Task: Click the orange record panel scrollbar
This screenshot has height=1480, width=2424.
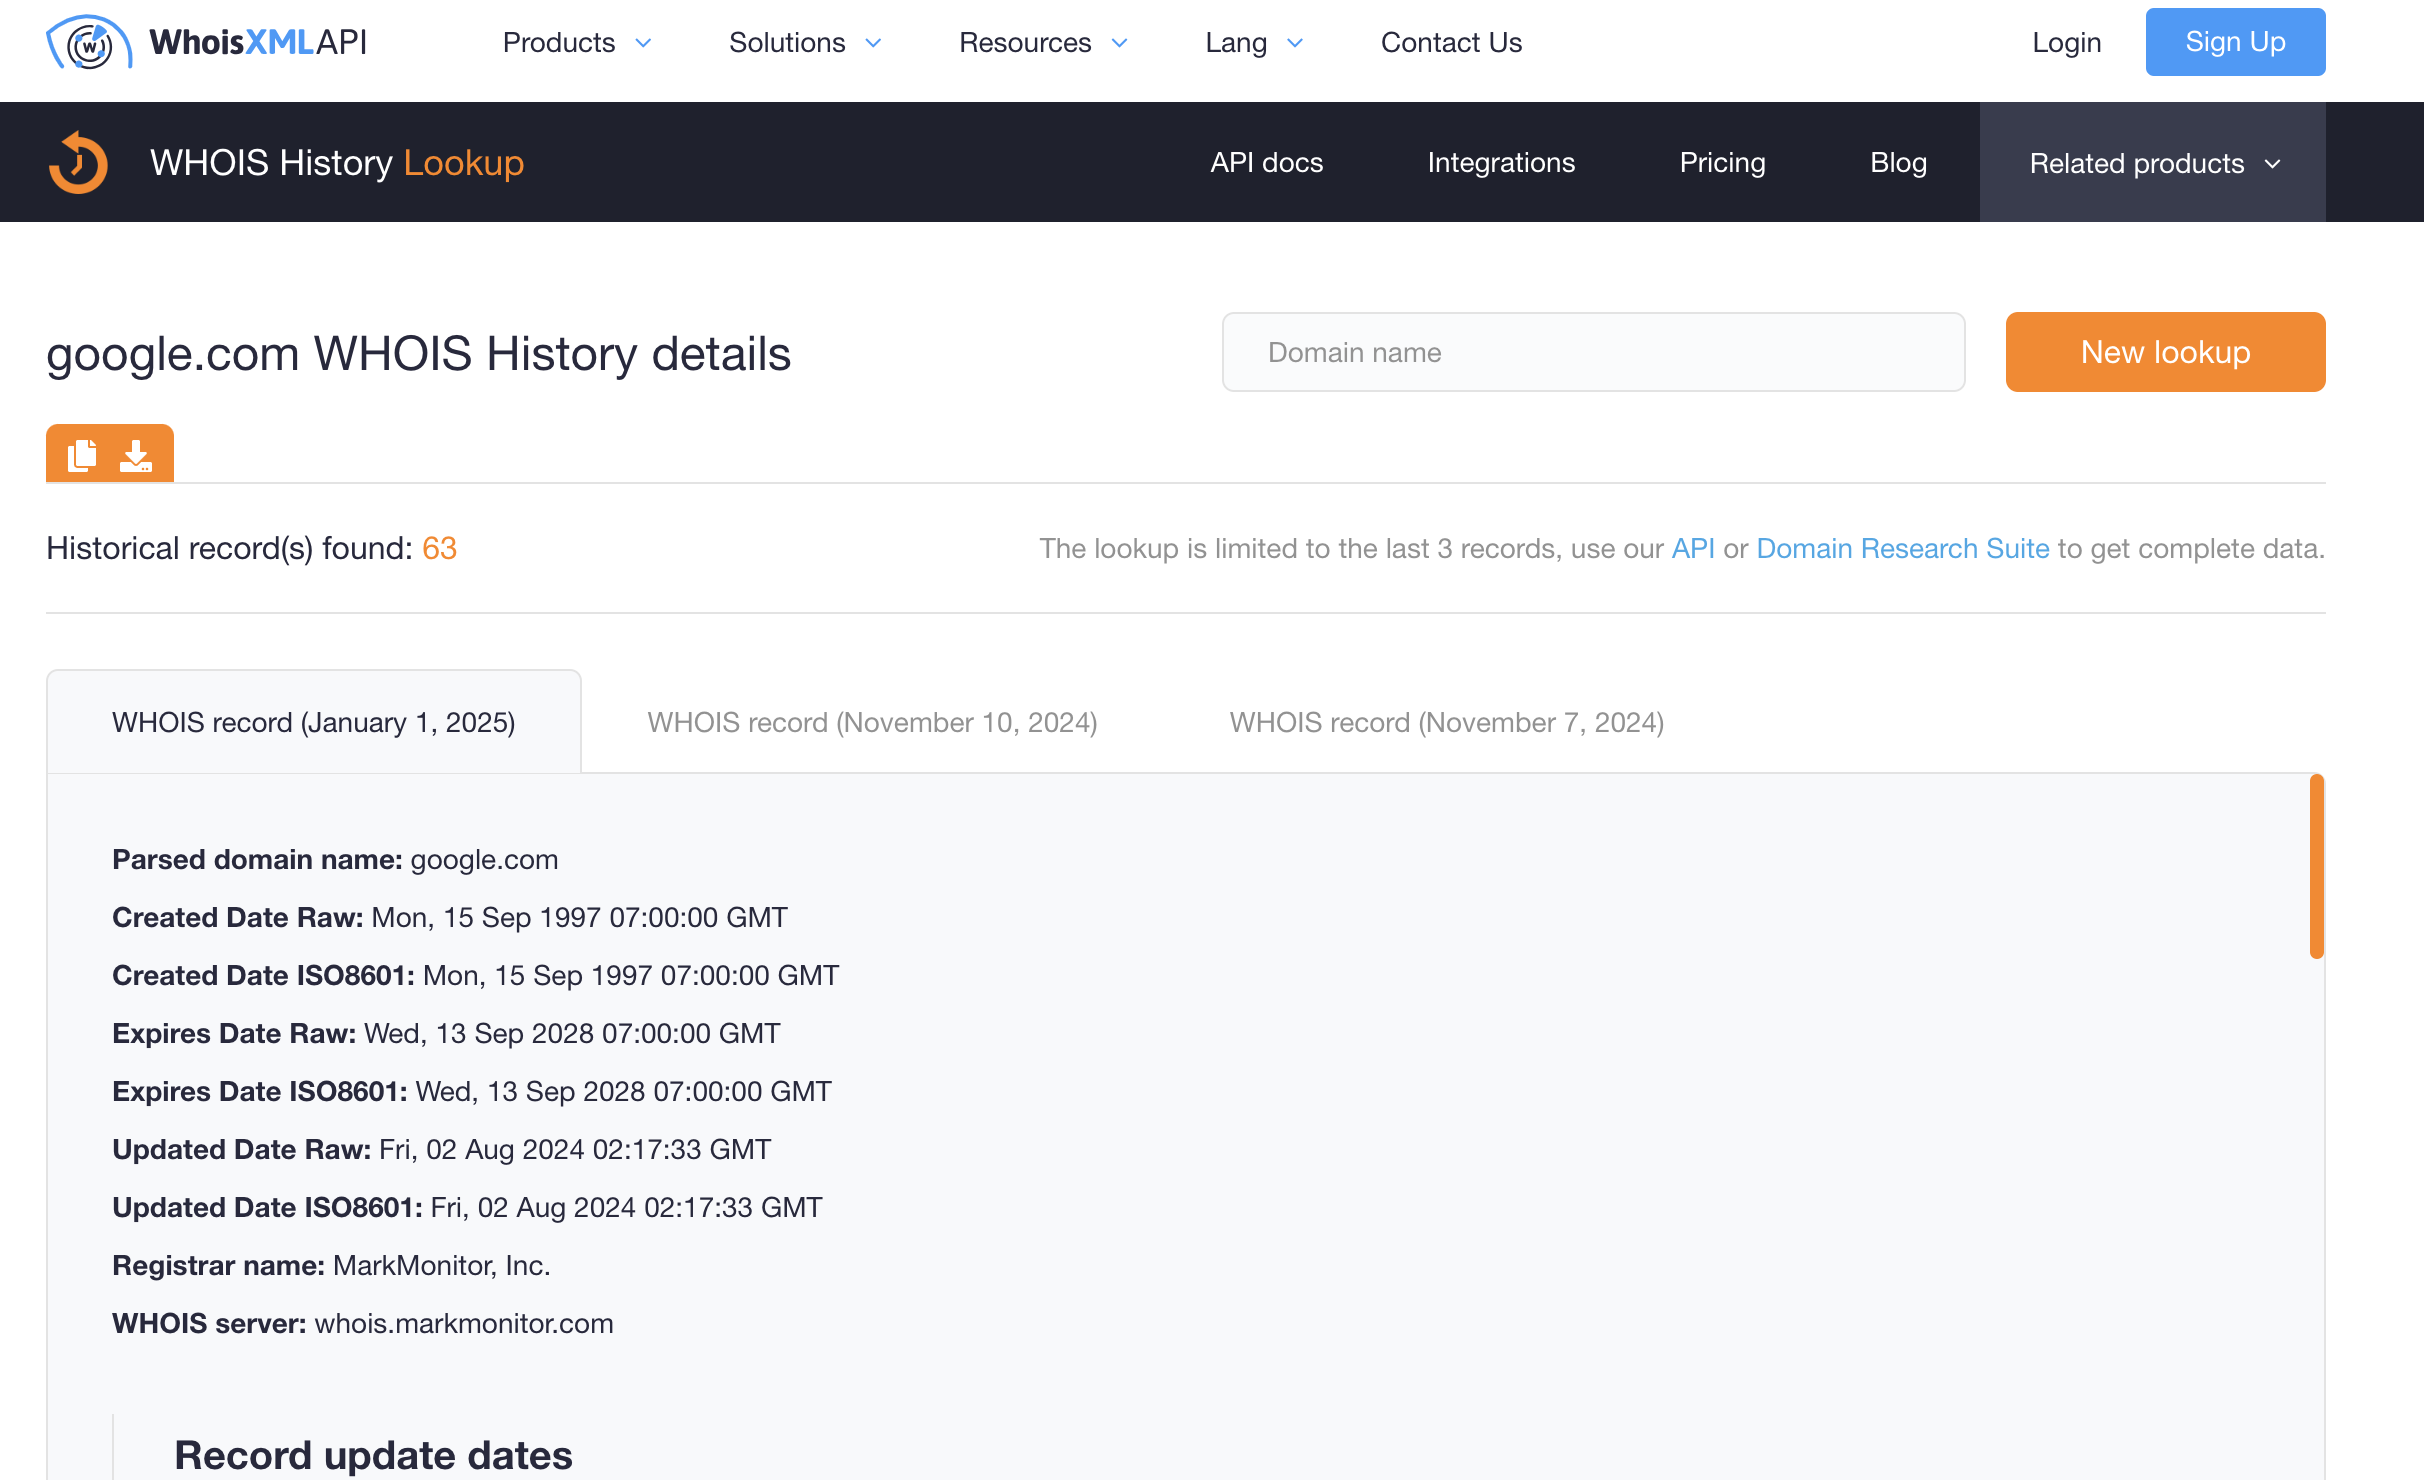Action: coord(2316,866)
